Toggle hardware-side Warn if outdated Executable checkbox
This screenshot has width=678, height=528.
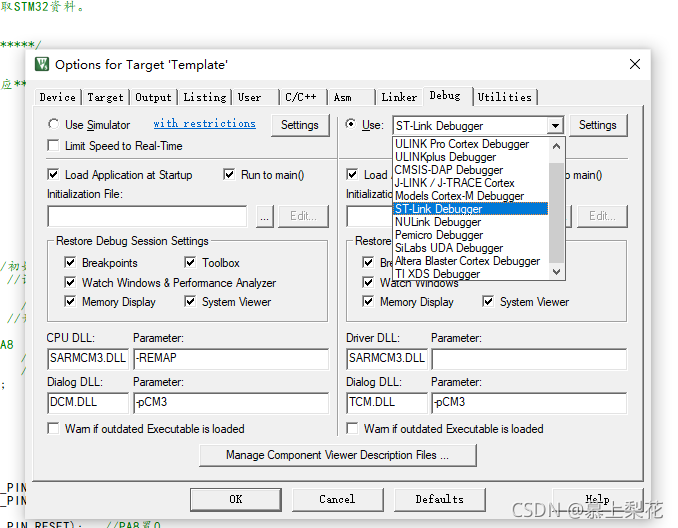point(352,428)
